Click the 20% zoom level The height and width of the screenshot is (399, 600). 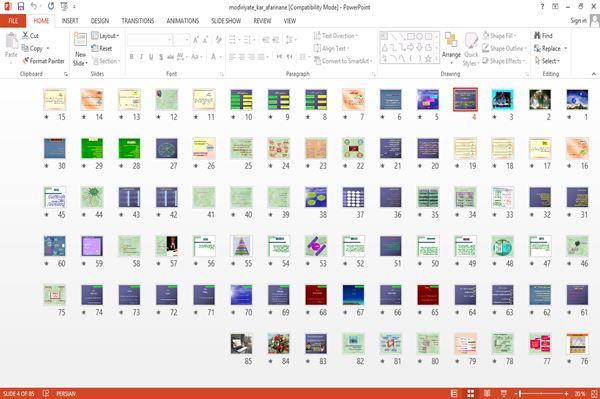point(579,393)
